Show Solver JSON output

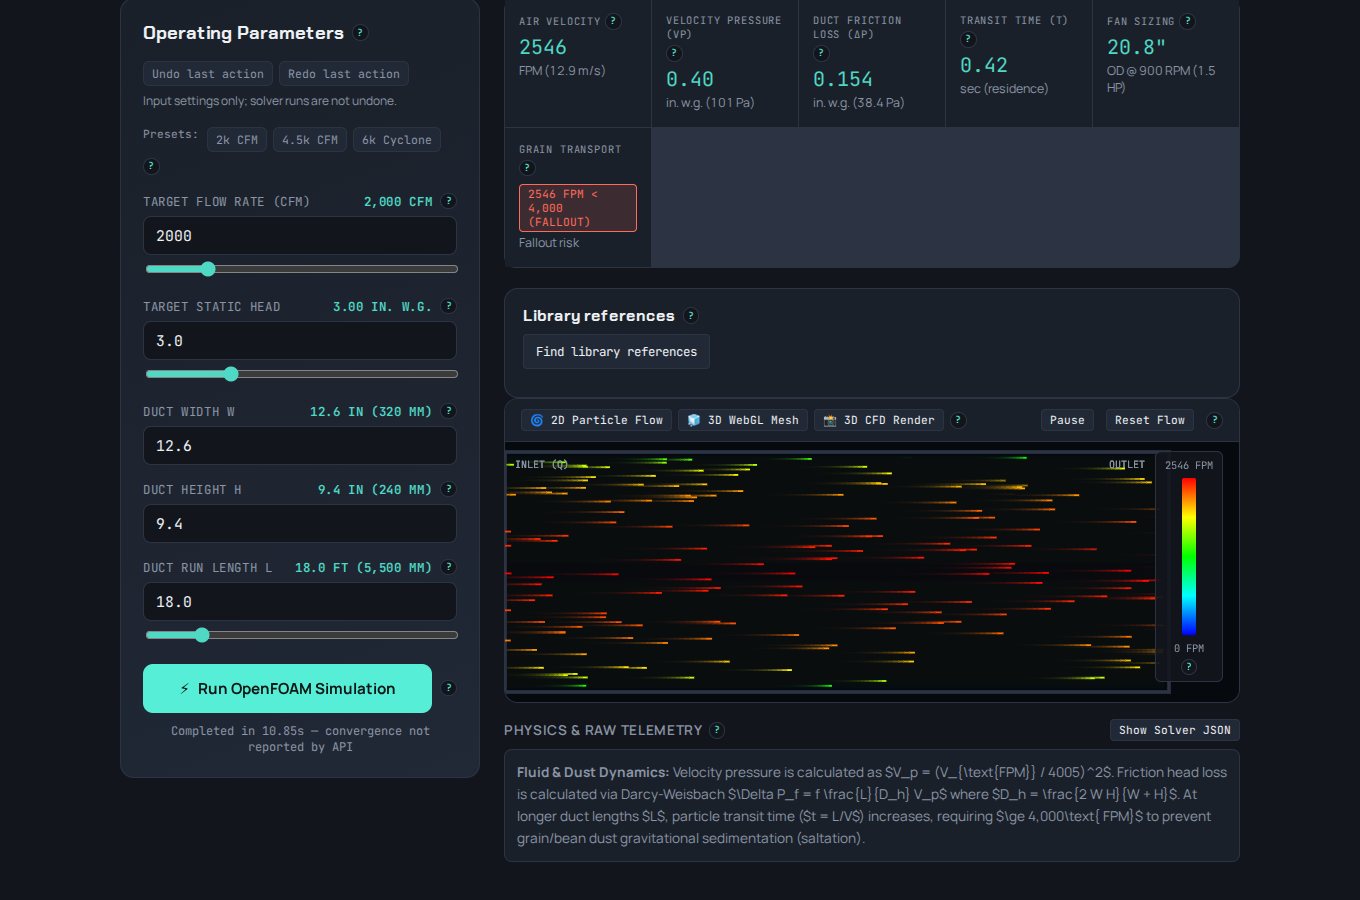(1175, 730)
